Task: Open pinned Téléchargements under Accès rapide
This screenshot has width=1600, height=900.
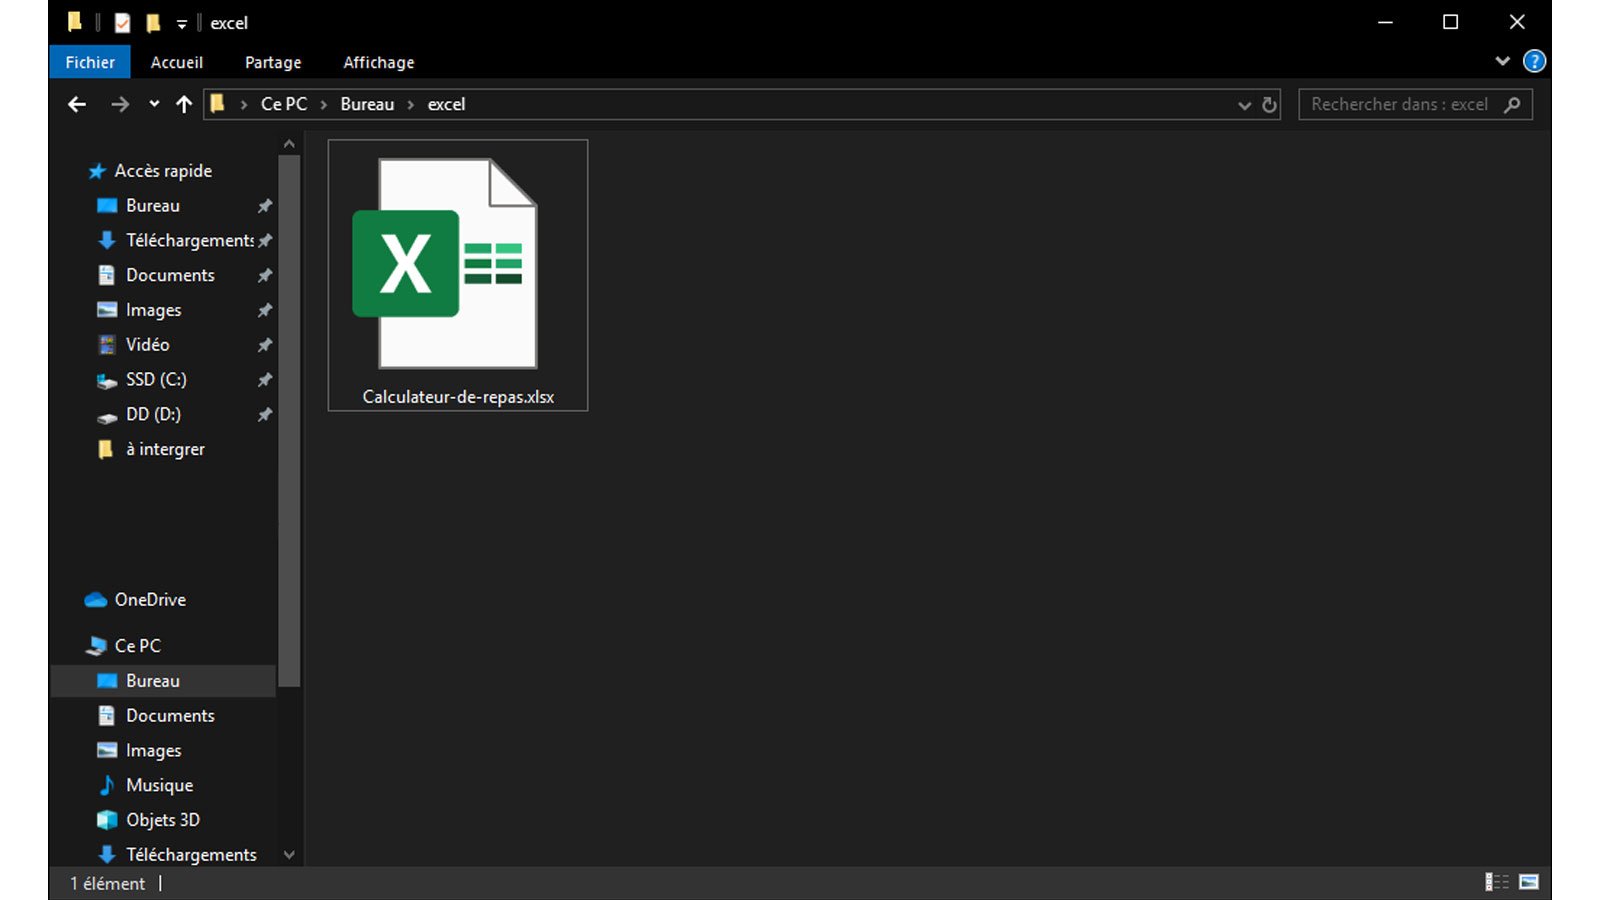Action: [189, 240]
